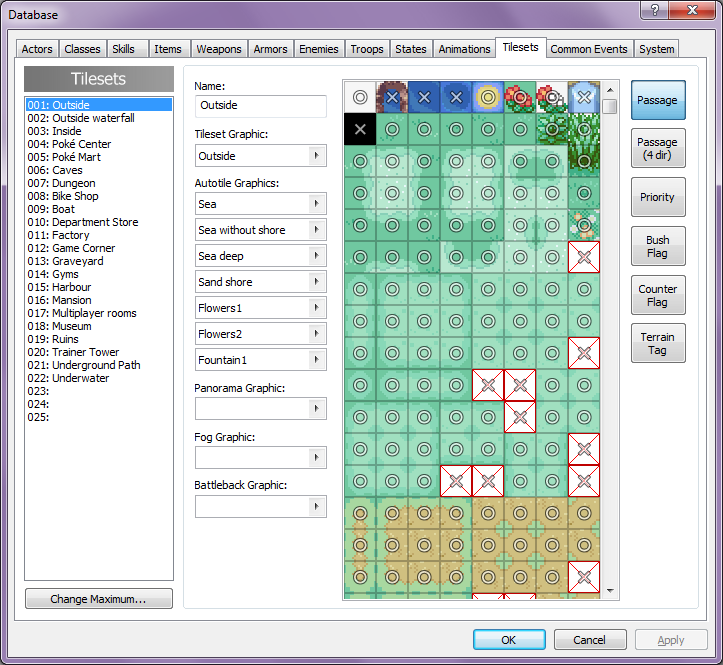Toggle passage on the first sand path tile
Screen dimensions: 723x665
360,513
